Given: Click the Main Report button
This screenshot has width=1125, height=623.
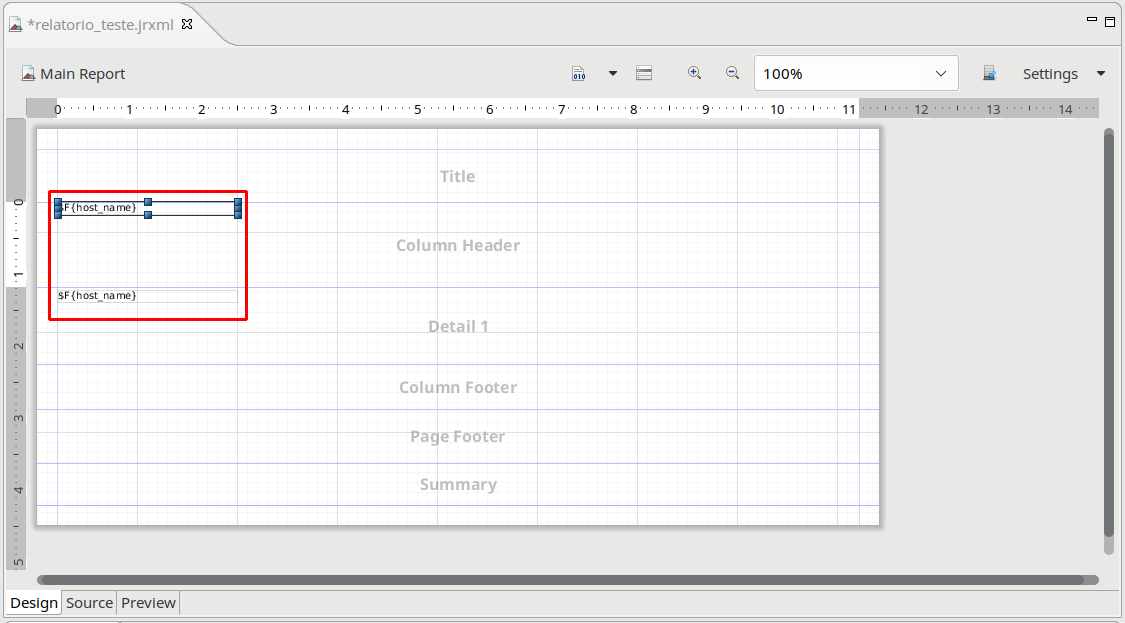Looking at the screenshot, I should (x=73, y=74).
